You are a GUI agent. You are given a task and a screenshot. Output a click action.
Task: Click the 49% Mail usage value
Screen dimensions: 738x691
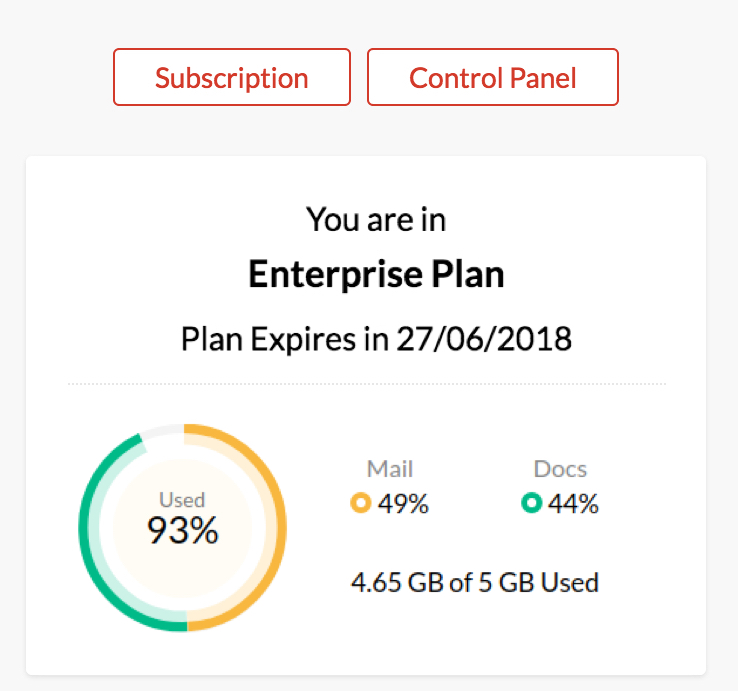(403, 505)
